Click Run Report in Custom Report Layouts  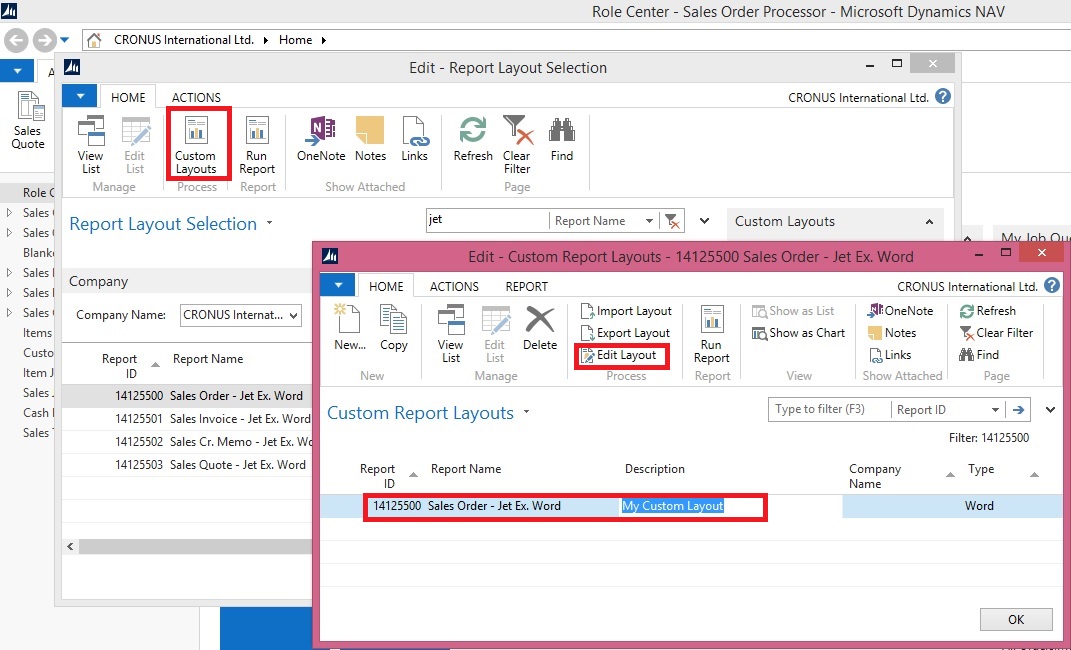click(x=711, y=335)
